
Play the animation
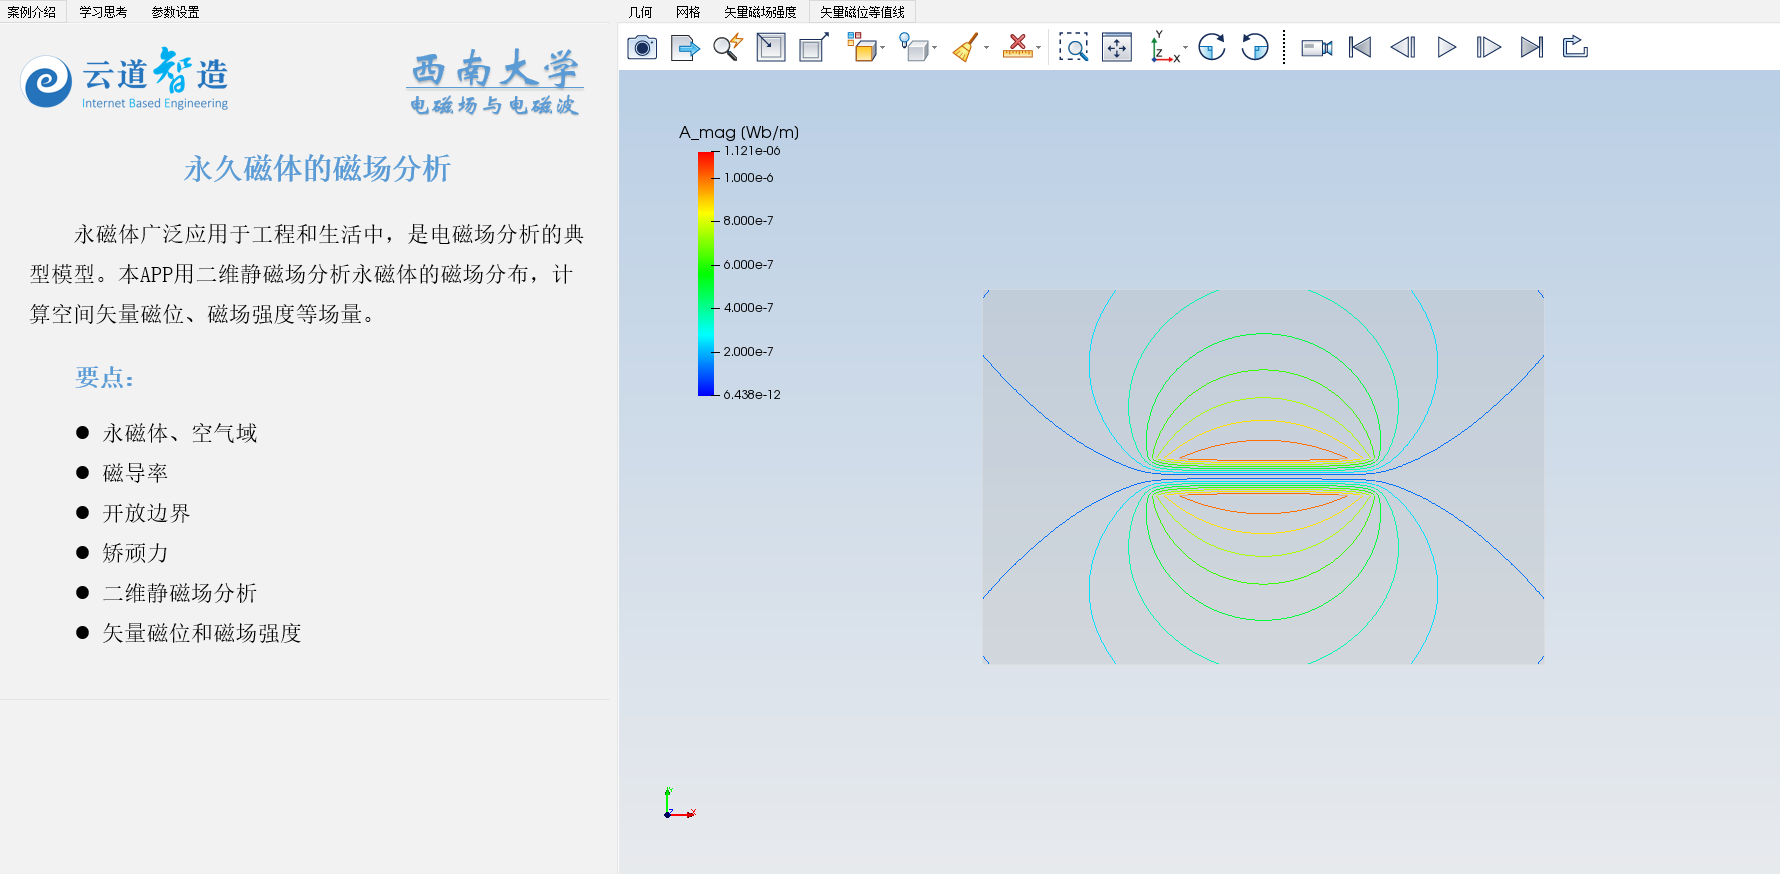coord(1446,47)
